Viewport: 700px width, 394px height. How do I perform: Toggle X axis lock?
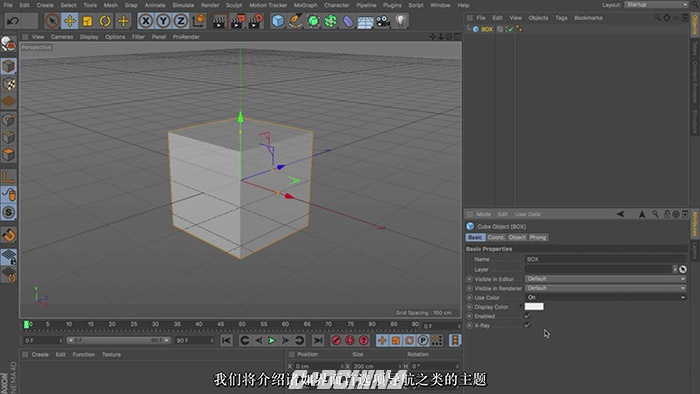point(146,21)
